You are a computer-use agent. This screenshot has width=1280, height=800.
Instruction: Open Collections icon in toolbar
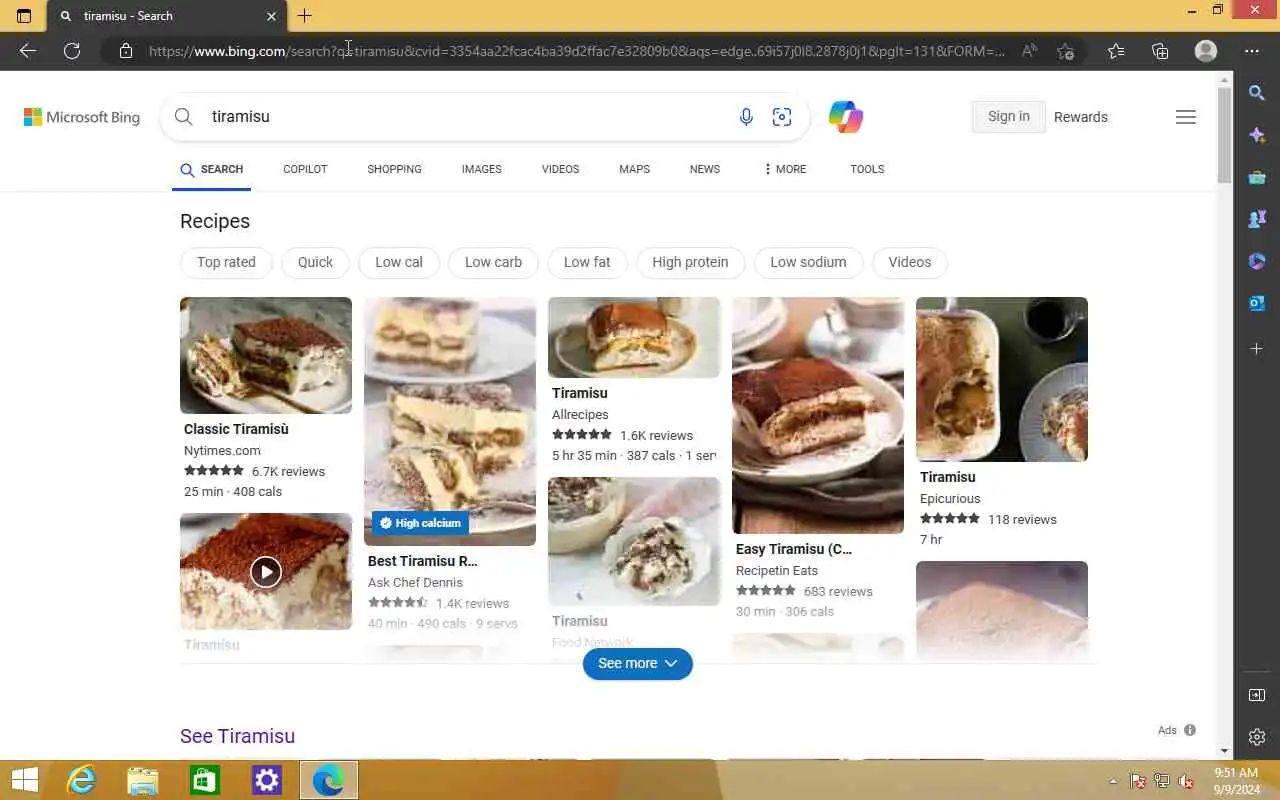coord(1160,51)
